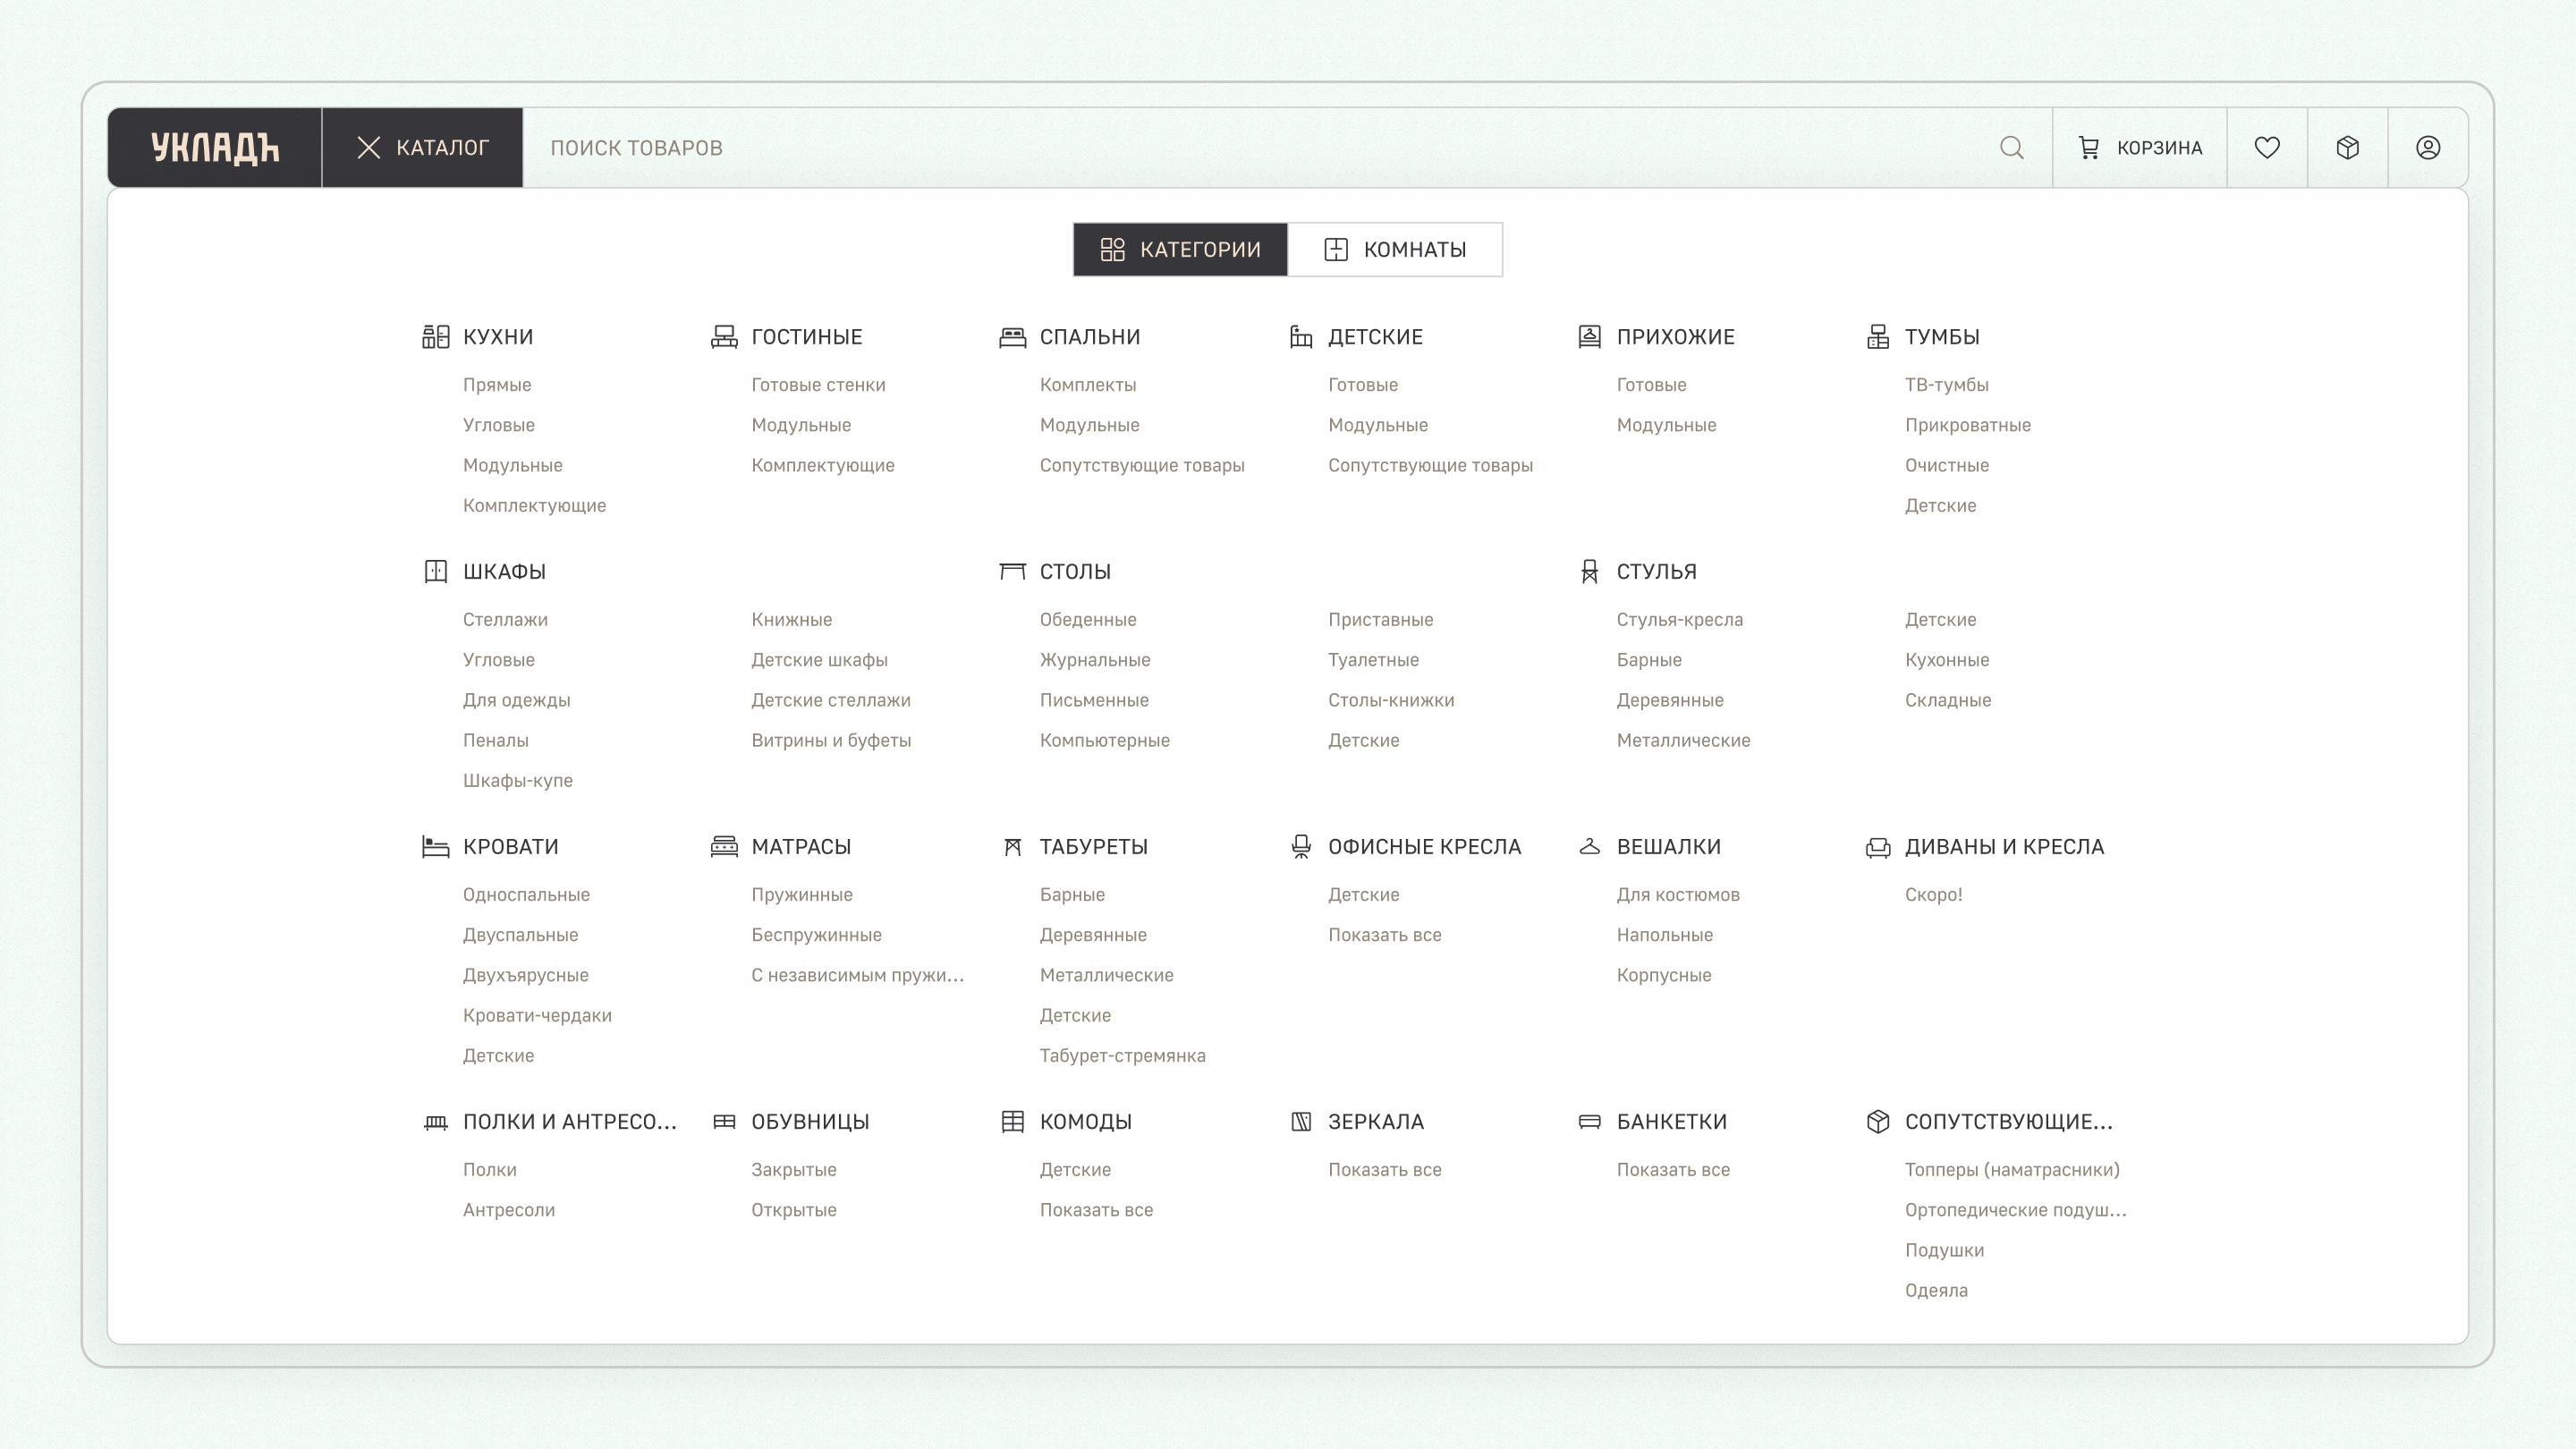Image resolution: width=2576 pixels, height=1449 pixels.
Task: Open favorites via the heart icon
Action: point(2266,148)
